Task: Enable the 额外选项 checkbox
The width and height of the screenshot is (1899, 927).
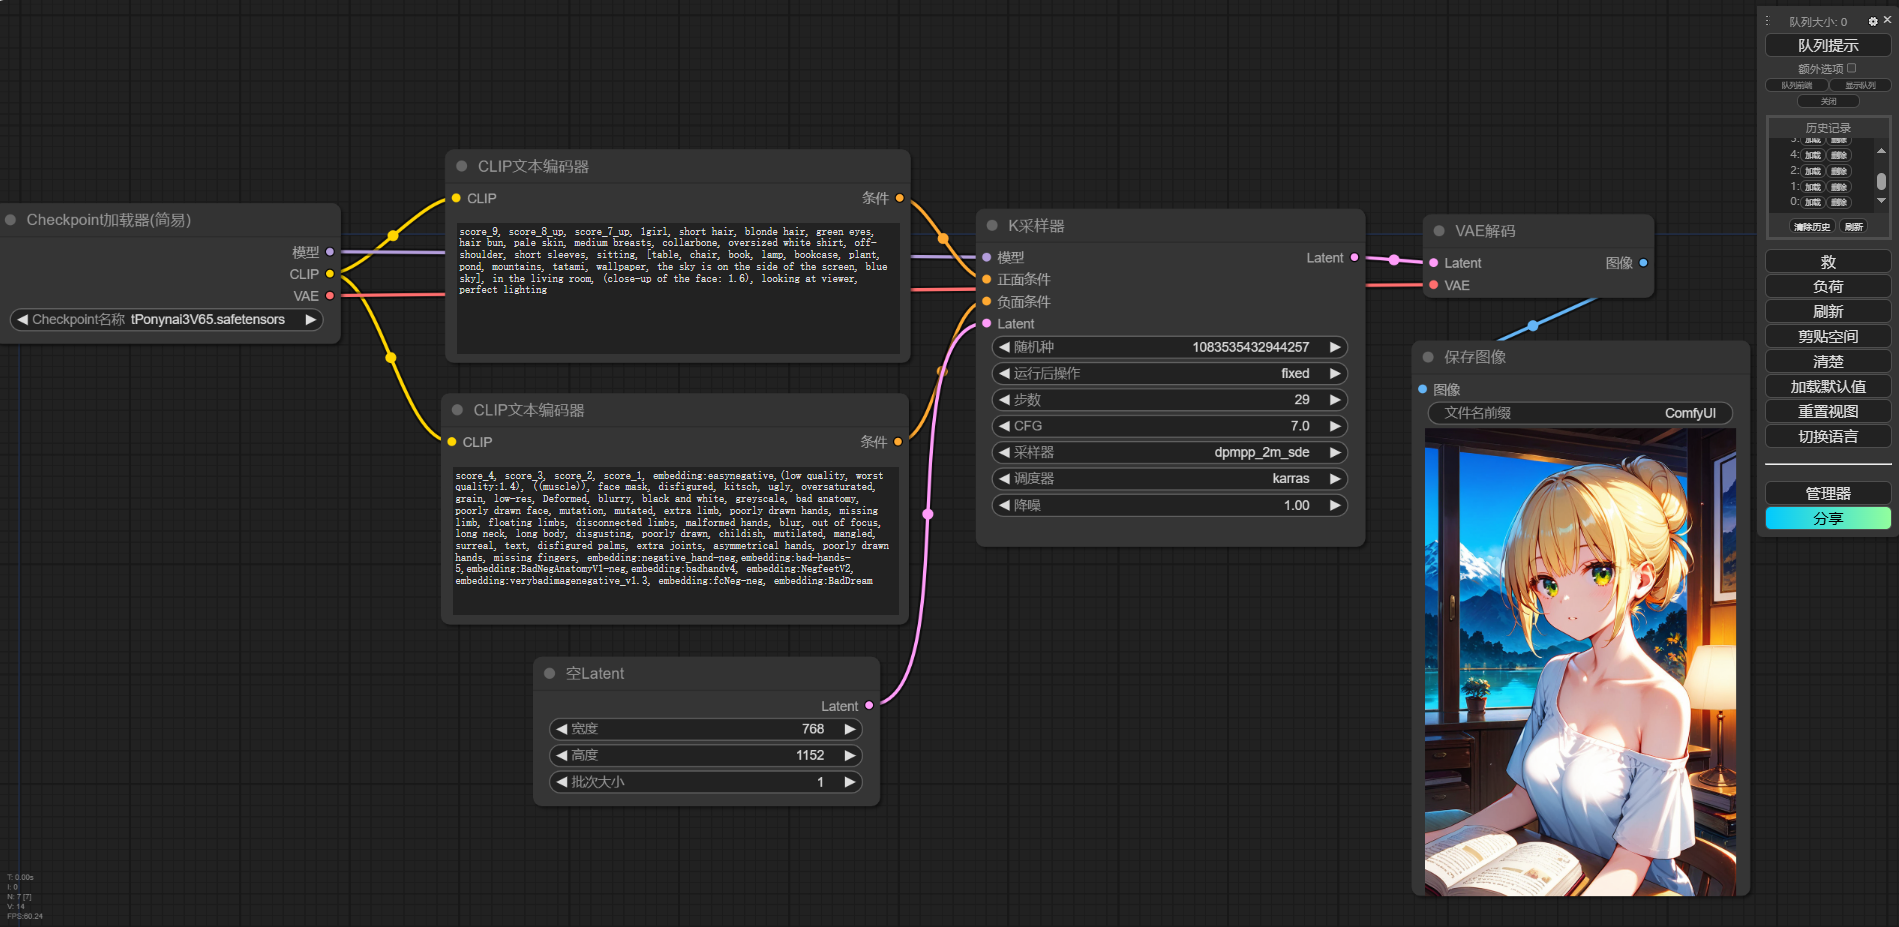Action: click(1851, 68)
